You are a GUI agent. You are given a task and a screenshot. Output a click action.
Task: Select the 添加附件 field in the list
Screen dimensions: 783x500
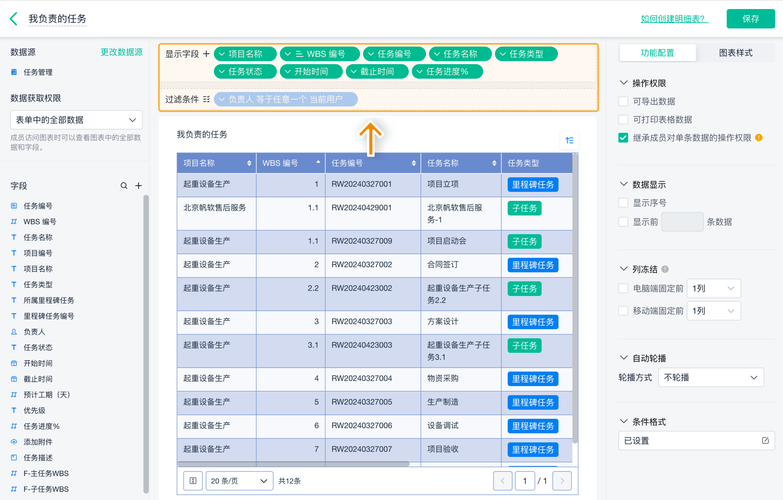pos(37,442)
